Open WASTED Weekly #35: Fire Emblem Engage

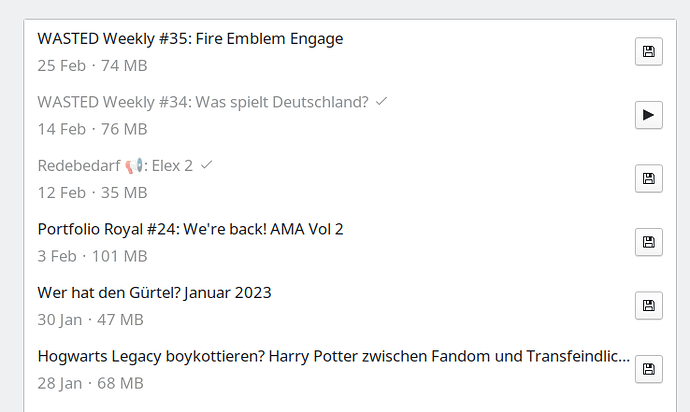click(190, 39)
